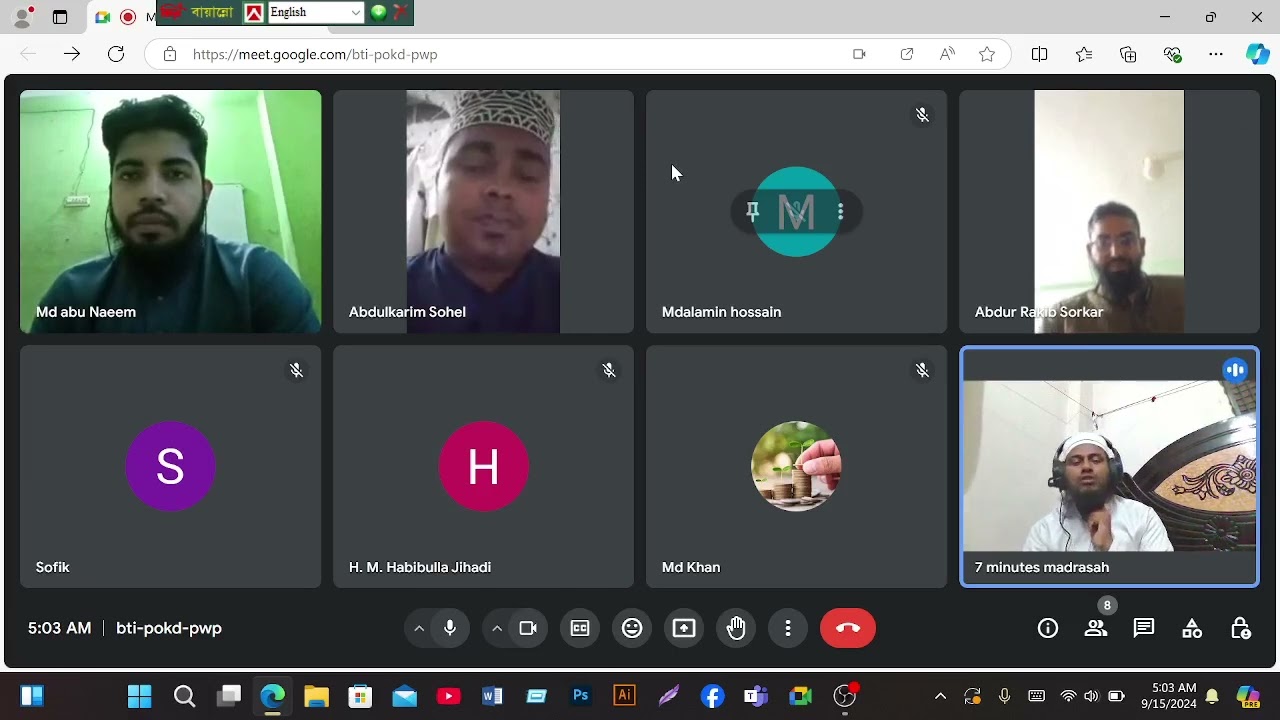
Task: Expand audio settings arrow beside microphone
Action: [419, 628]
